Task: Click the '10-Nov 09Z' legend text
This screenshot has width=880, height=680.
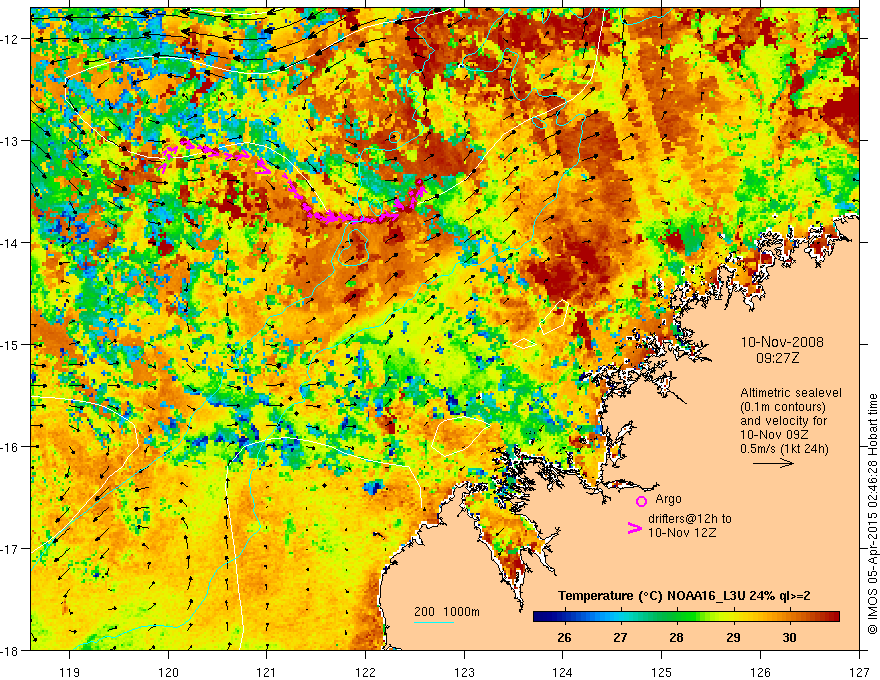Action: pos(771,435)
